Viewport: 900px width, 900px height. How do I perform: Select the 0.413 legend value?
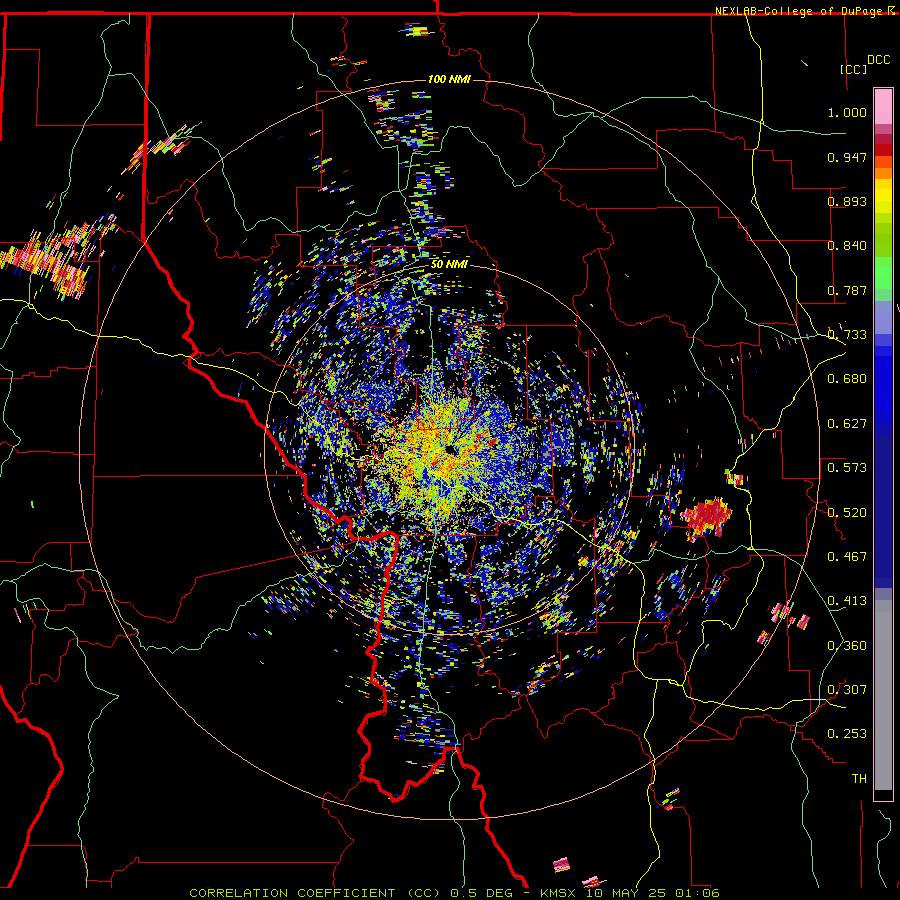(847, 601)
